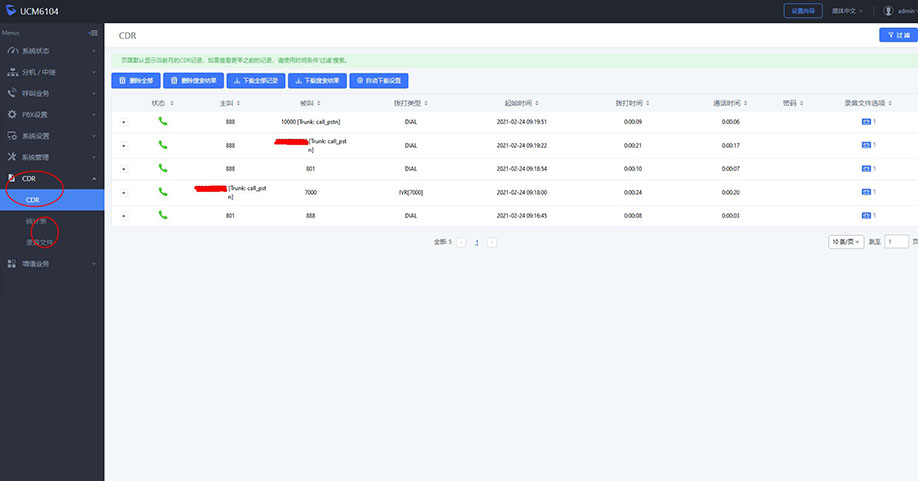
Task: Click the previous page arrow in the pagination
Action: (461, 242)
